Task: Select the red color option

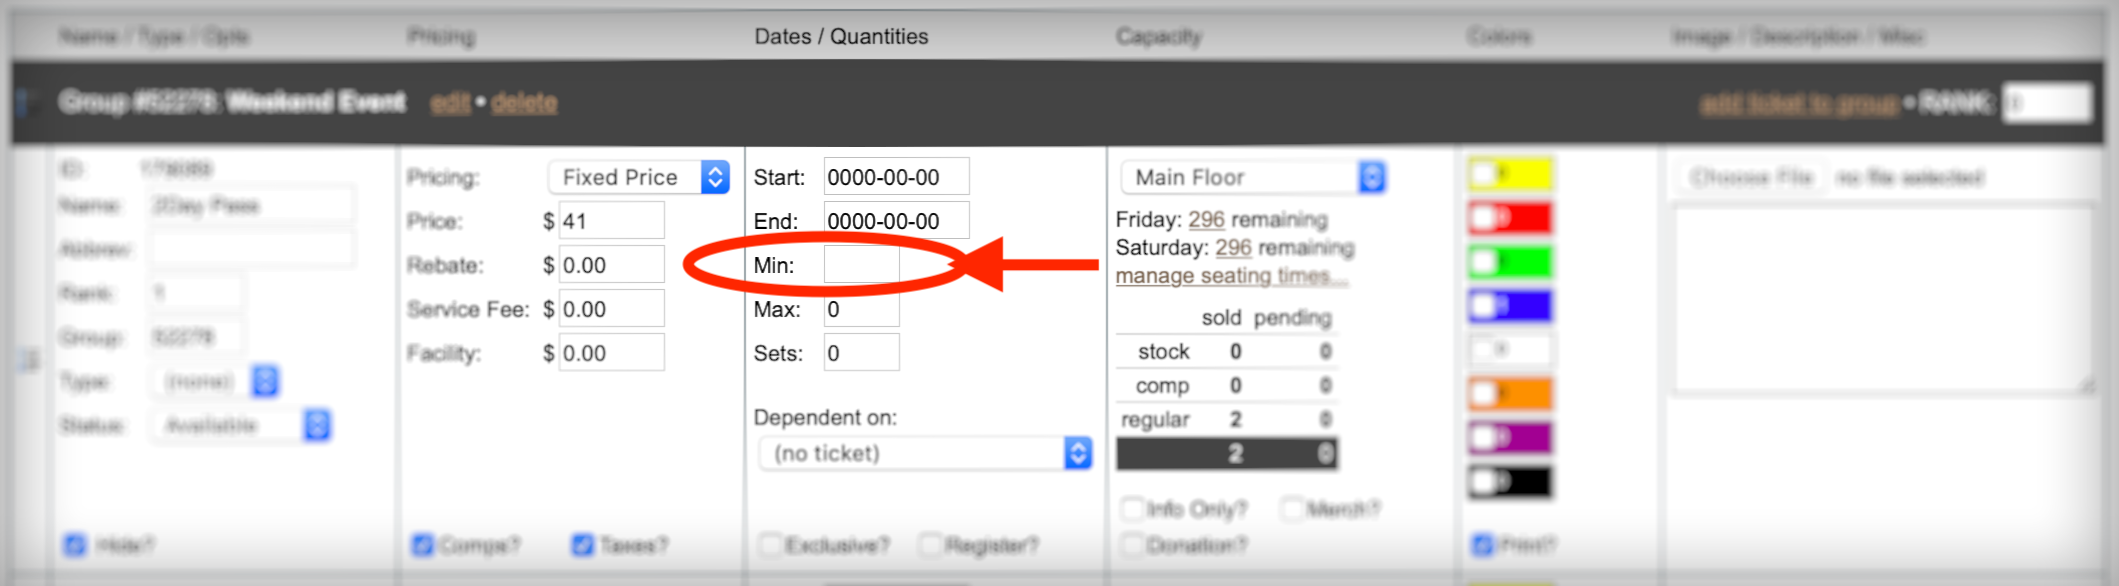Action: pos(1510,218)
